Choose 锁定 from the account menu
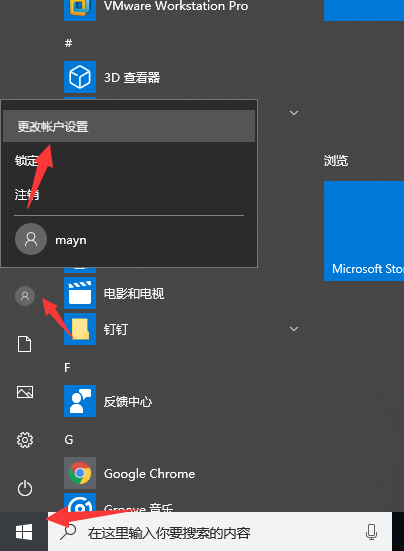The image size is (404, 551). tap(129, 160)
